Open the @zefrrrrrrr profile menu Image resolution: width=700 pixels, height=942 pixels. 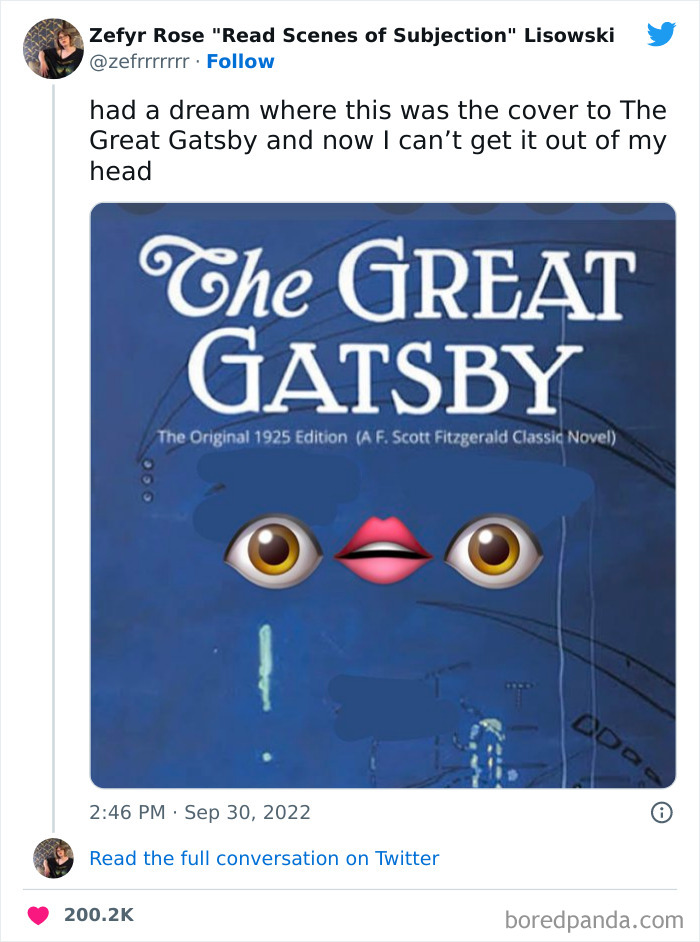click(x=142, y=61)
